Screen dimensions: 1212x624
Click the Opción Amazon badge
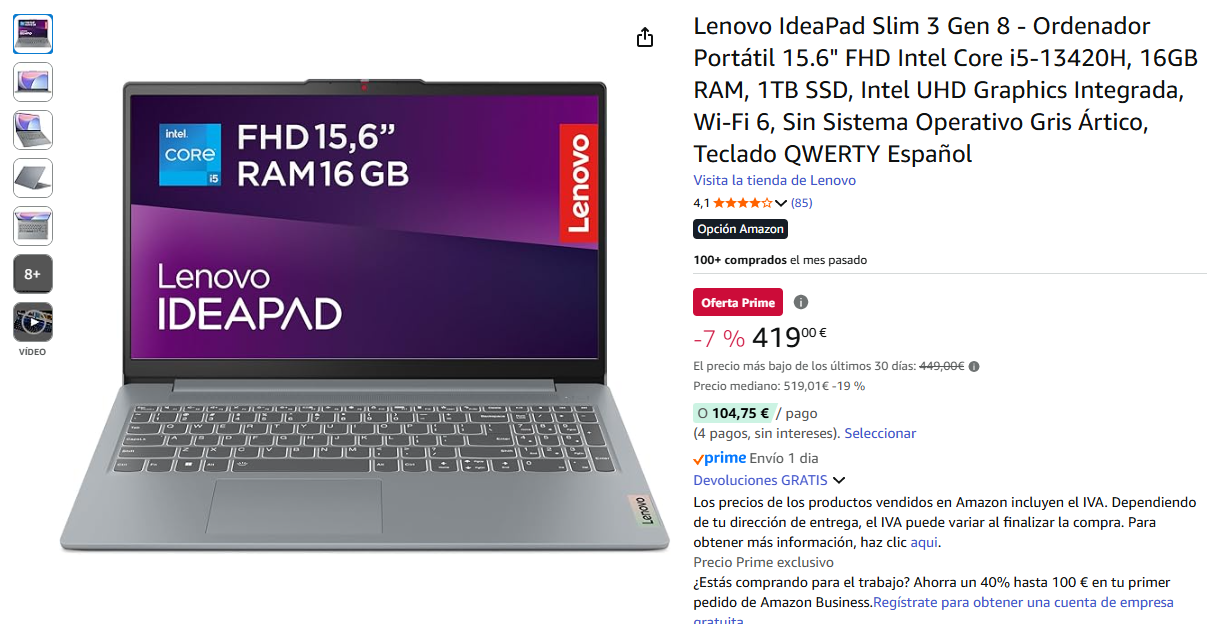741,229
